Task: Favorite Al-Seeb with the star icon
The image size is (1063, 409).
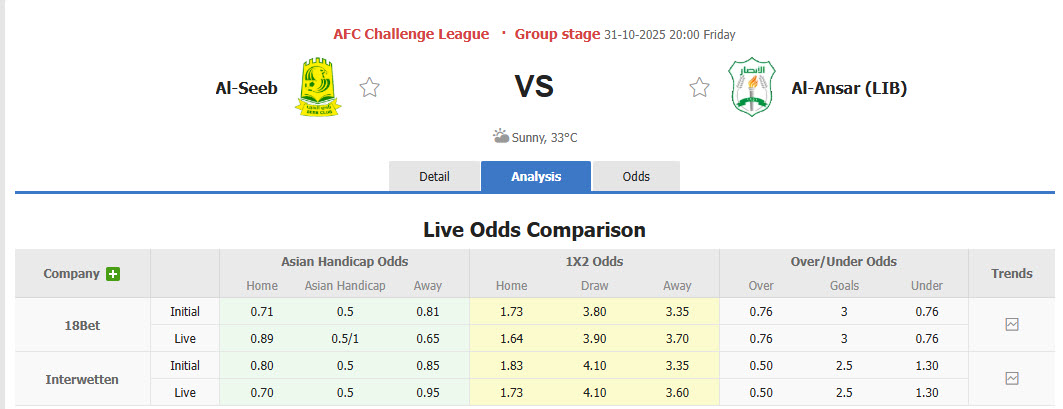Action: (369, 88)
